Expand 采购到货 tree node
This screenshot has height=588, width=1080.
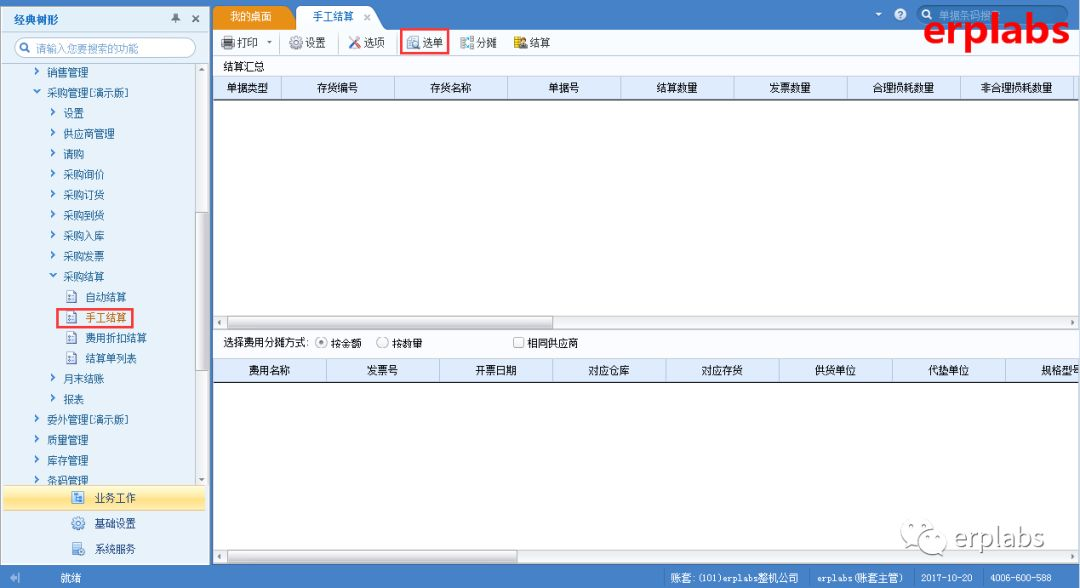[x=53, y=214]
